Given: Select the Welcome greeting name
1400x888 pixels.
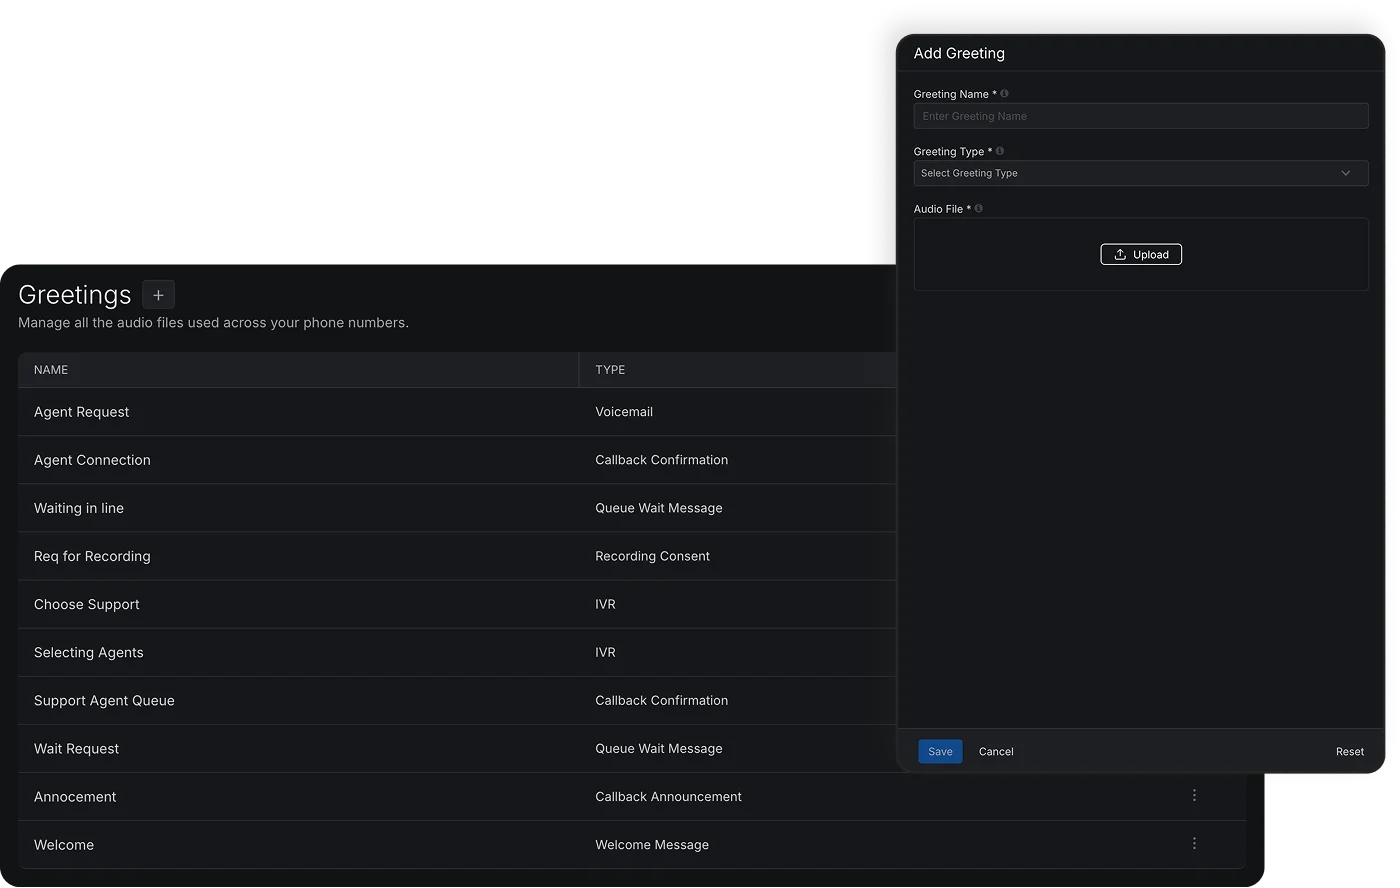Looking at the screenshot, I should [x=64, y=845].
